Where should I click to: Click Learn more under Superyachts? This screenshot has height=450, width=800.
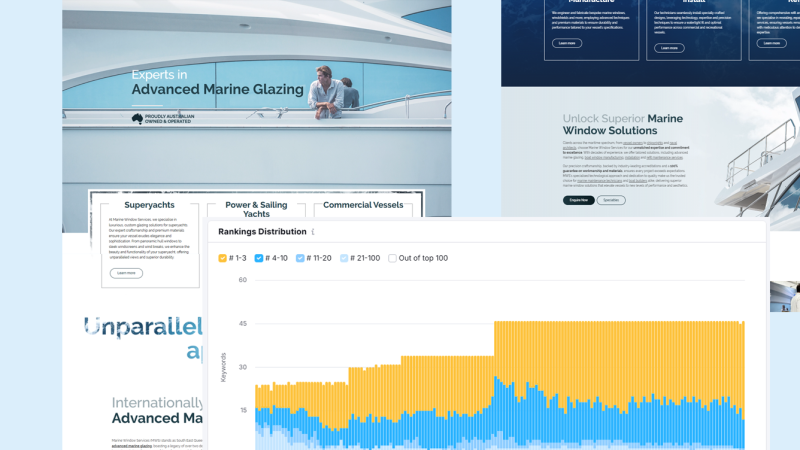(x=127, y=273)
